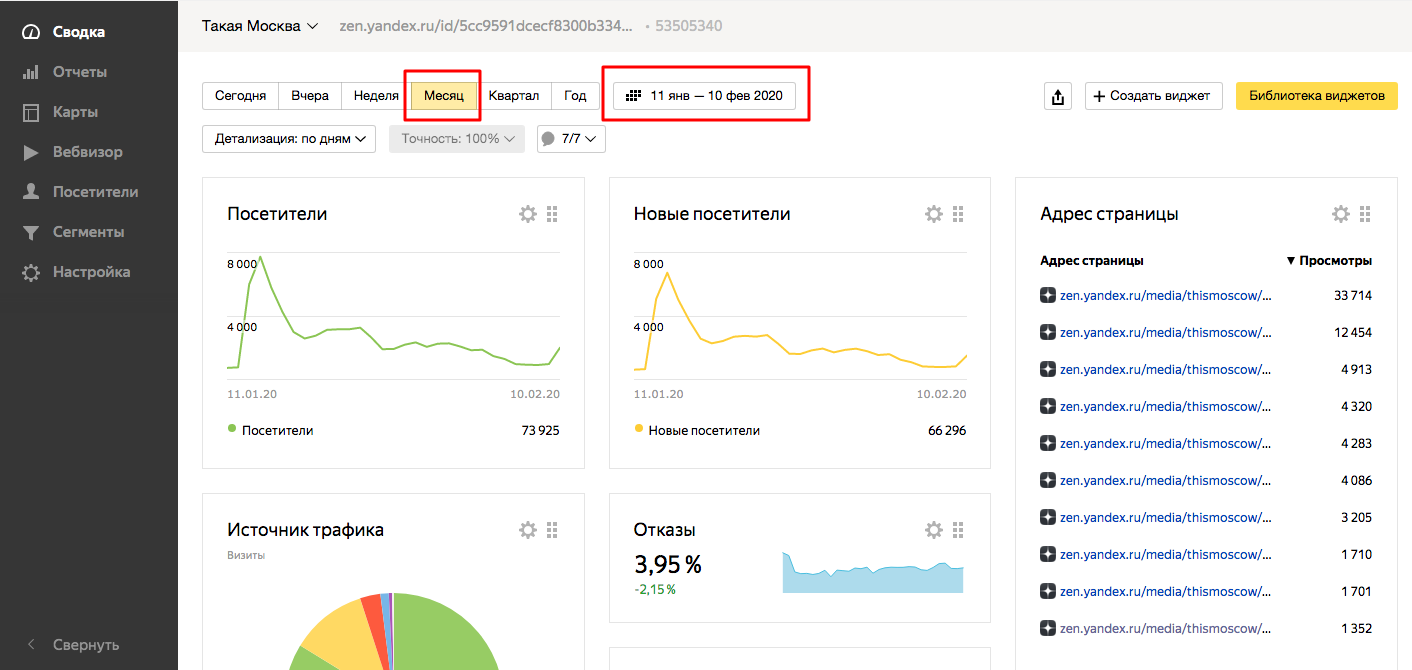
Task: Open settings gear of the Посетители widget
Action: click(x=528, y=214)
